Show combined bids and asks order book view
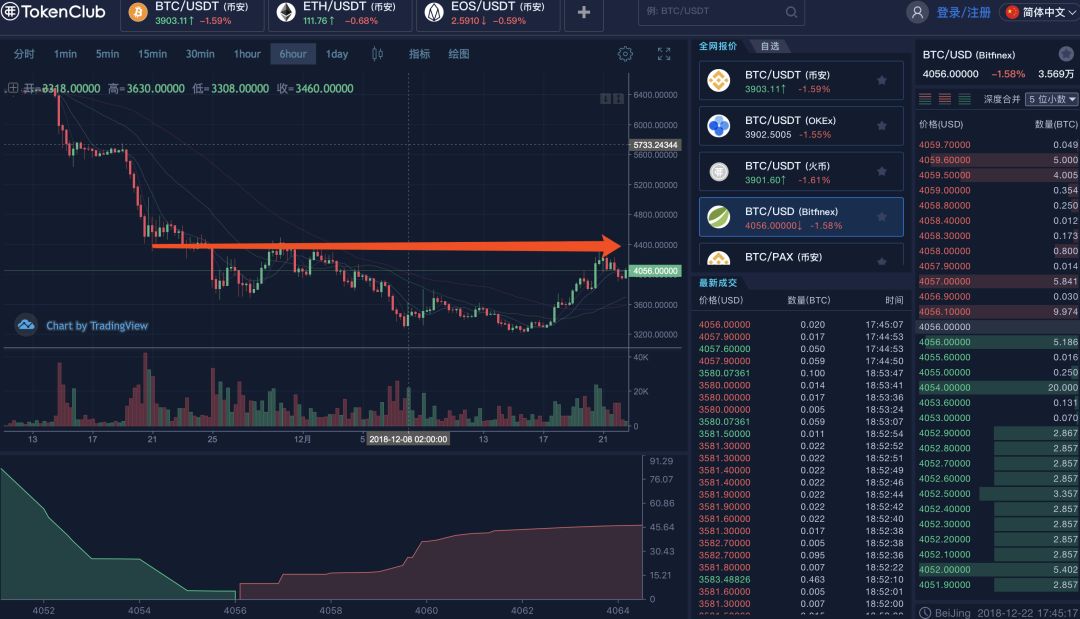The image size is (1080, 619). point(925,99)
